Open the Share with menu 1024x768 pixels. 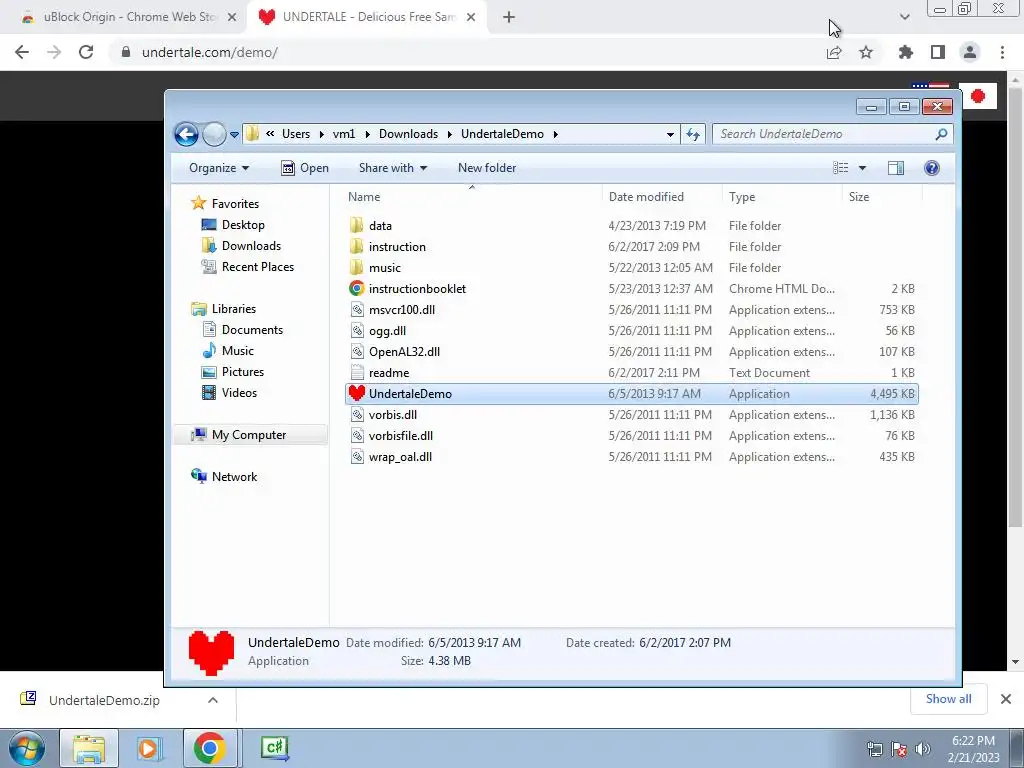[x=392, y=168]
